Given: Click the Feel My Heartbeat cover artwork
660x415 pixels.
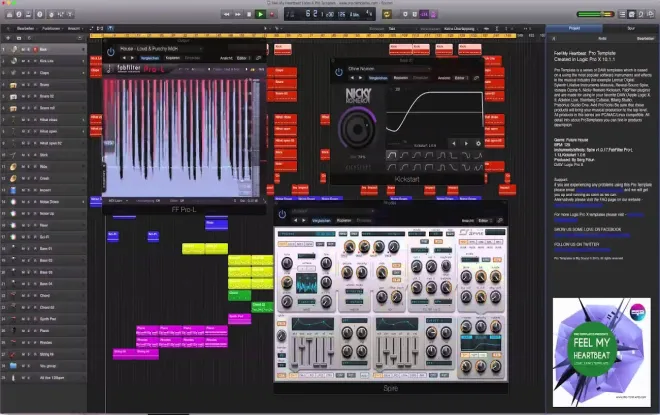Looking at the screenshot, I should (x=601, y=352).
